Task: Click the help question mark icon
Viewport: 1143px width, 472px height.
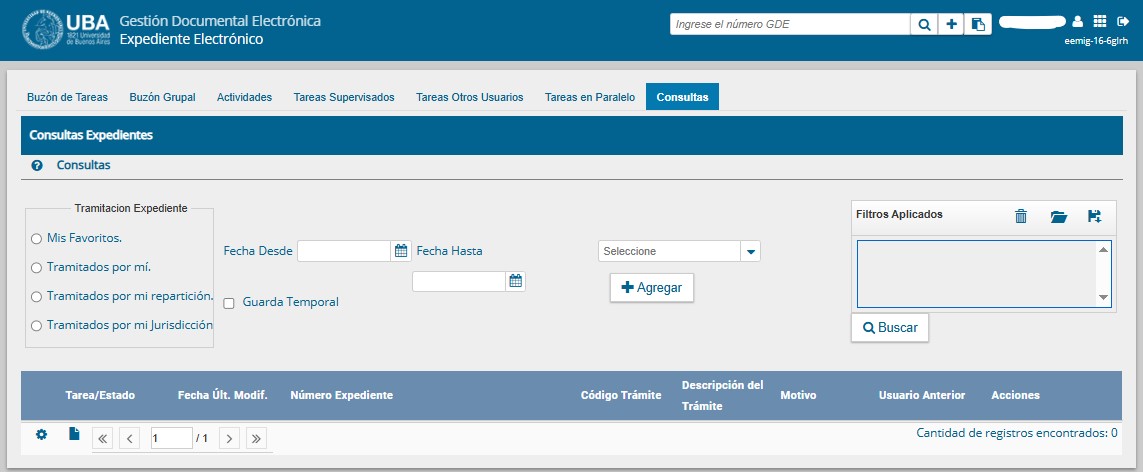Action: pos(37,166)
